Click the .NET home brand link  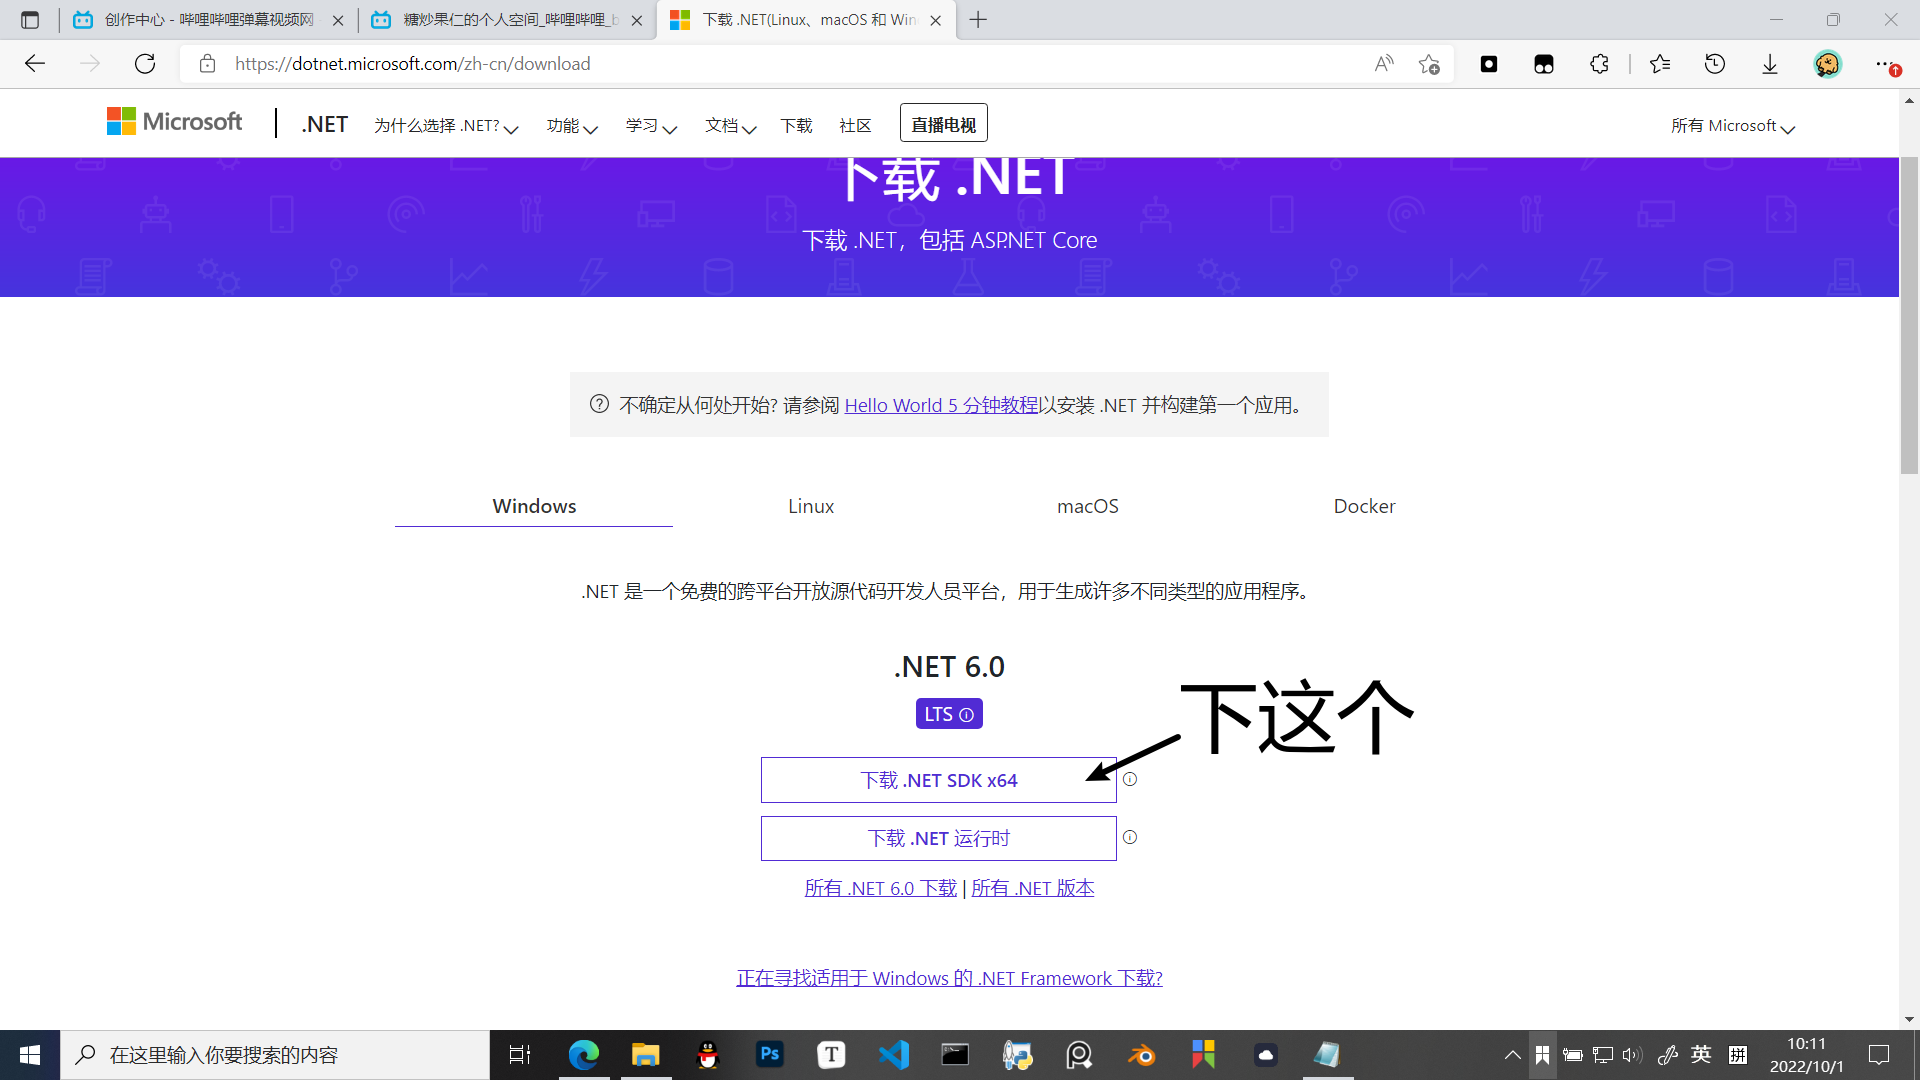click(324, 124)
